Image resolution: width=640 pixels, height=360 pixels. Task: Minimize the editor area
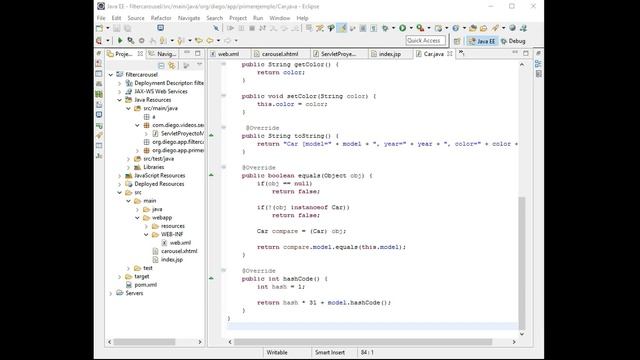coord(515,53)
